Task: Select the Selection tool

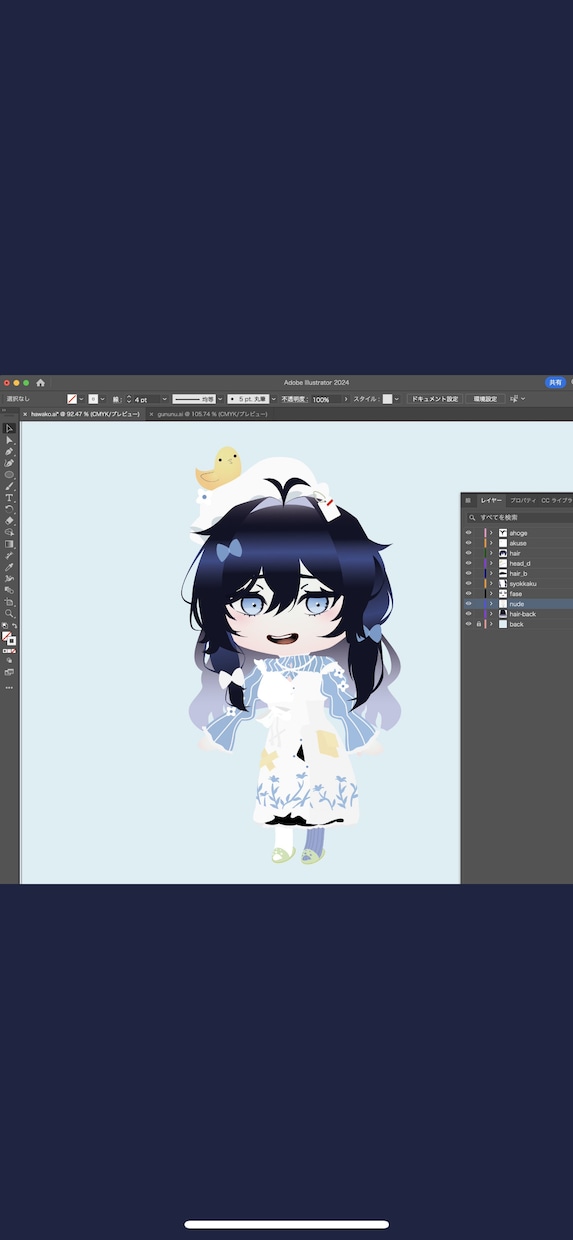Action: [x=9, y=428]
